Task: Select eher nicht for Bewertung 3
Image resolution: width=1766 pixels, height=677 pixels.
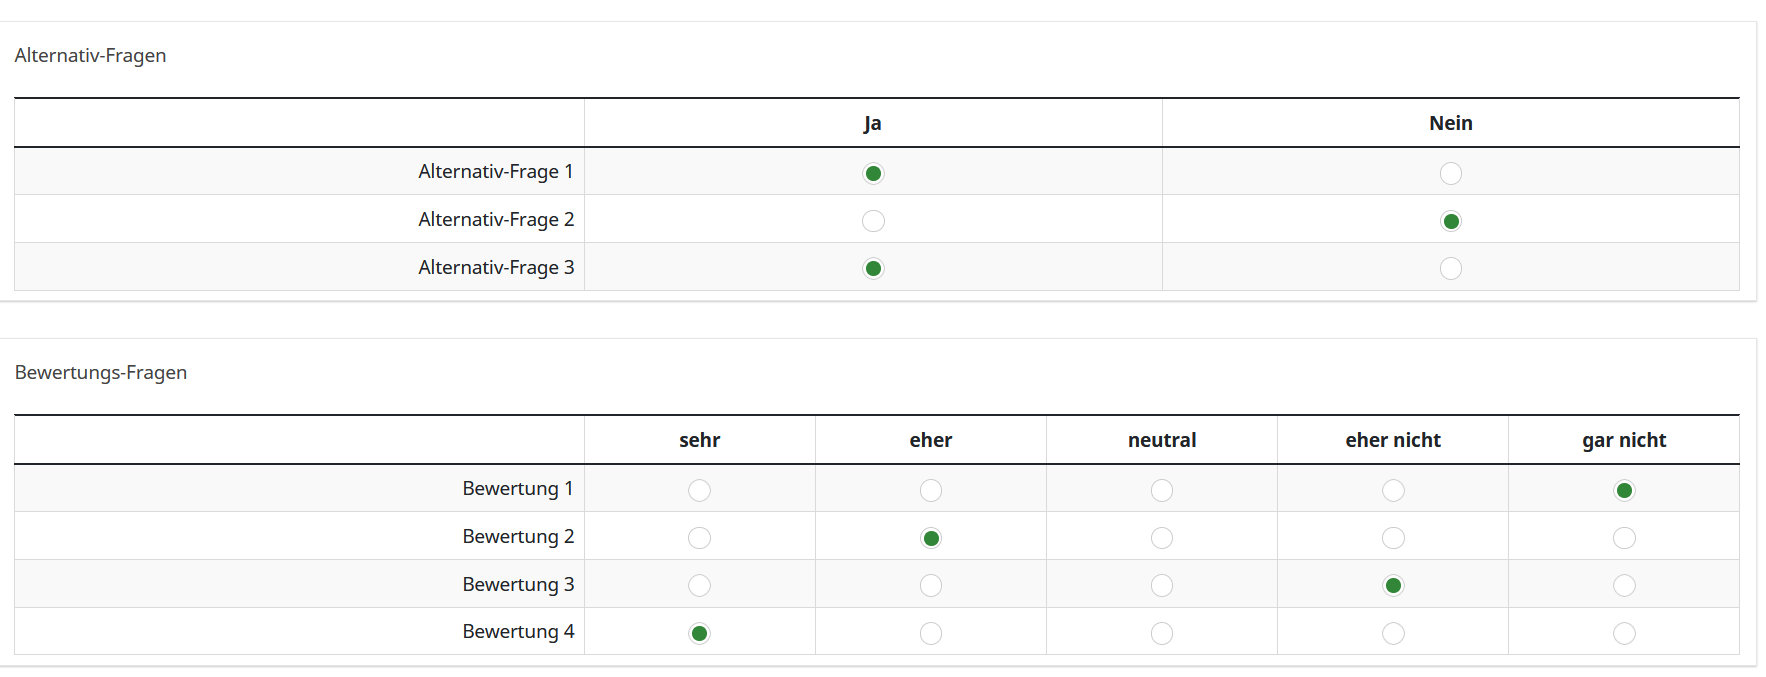Action: (x=1393, y=585)
